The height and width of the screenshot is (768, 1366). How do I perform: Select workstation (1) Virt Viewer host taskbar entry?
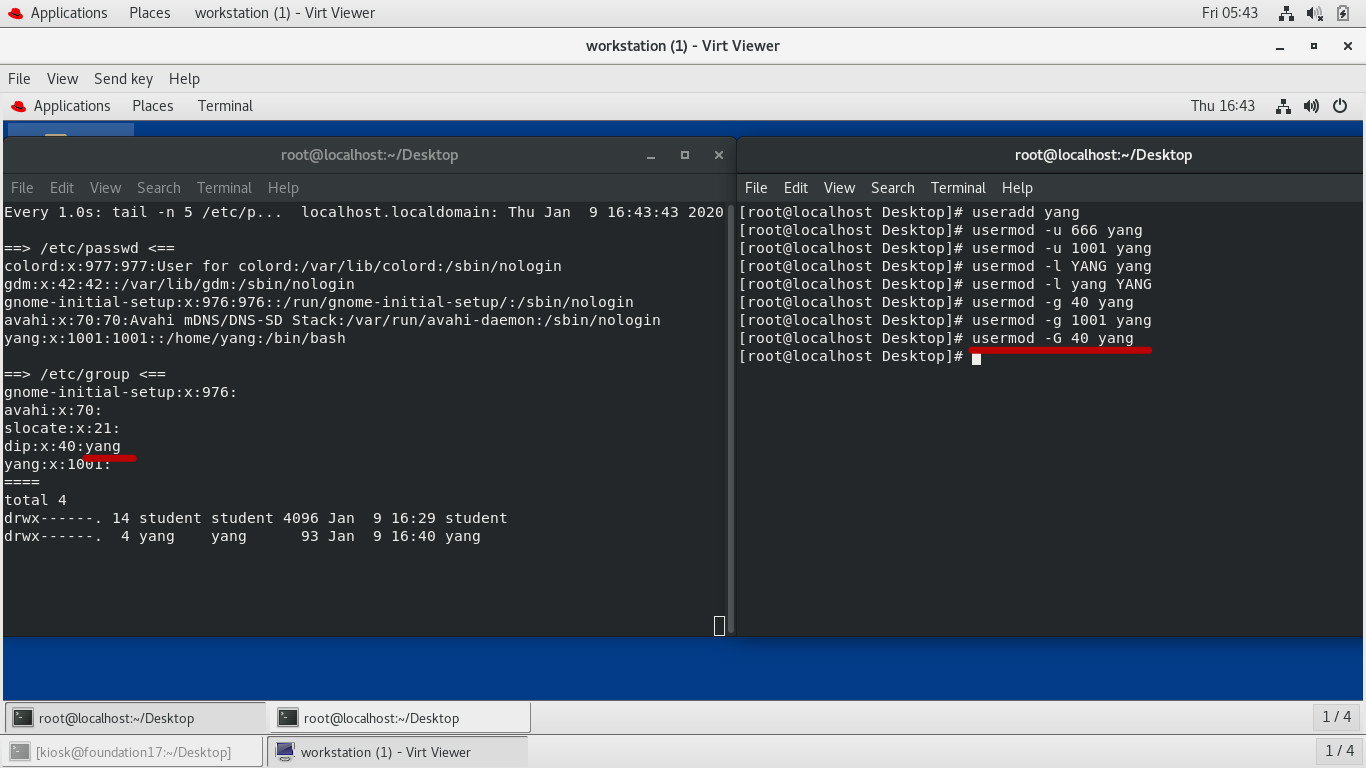pos(397,751)
